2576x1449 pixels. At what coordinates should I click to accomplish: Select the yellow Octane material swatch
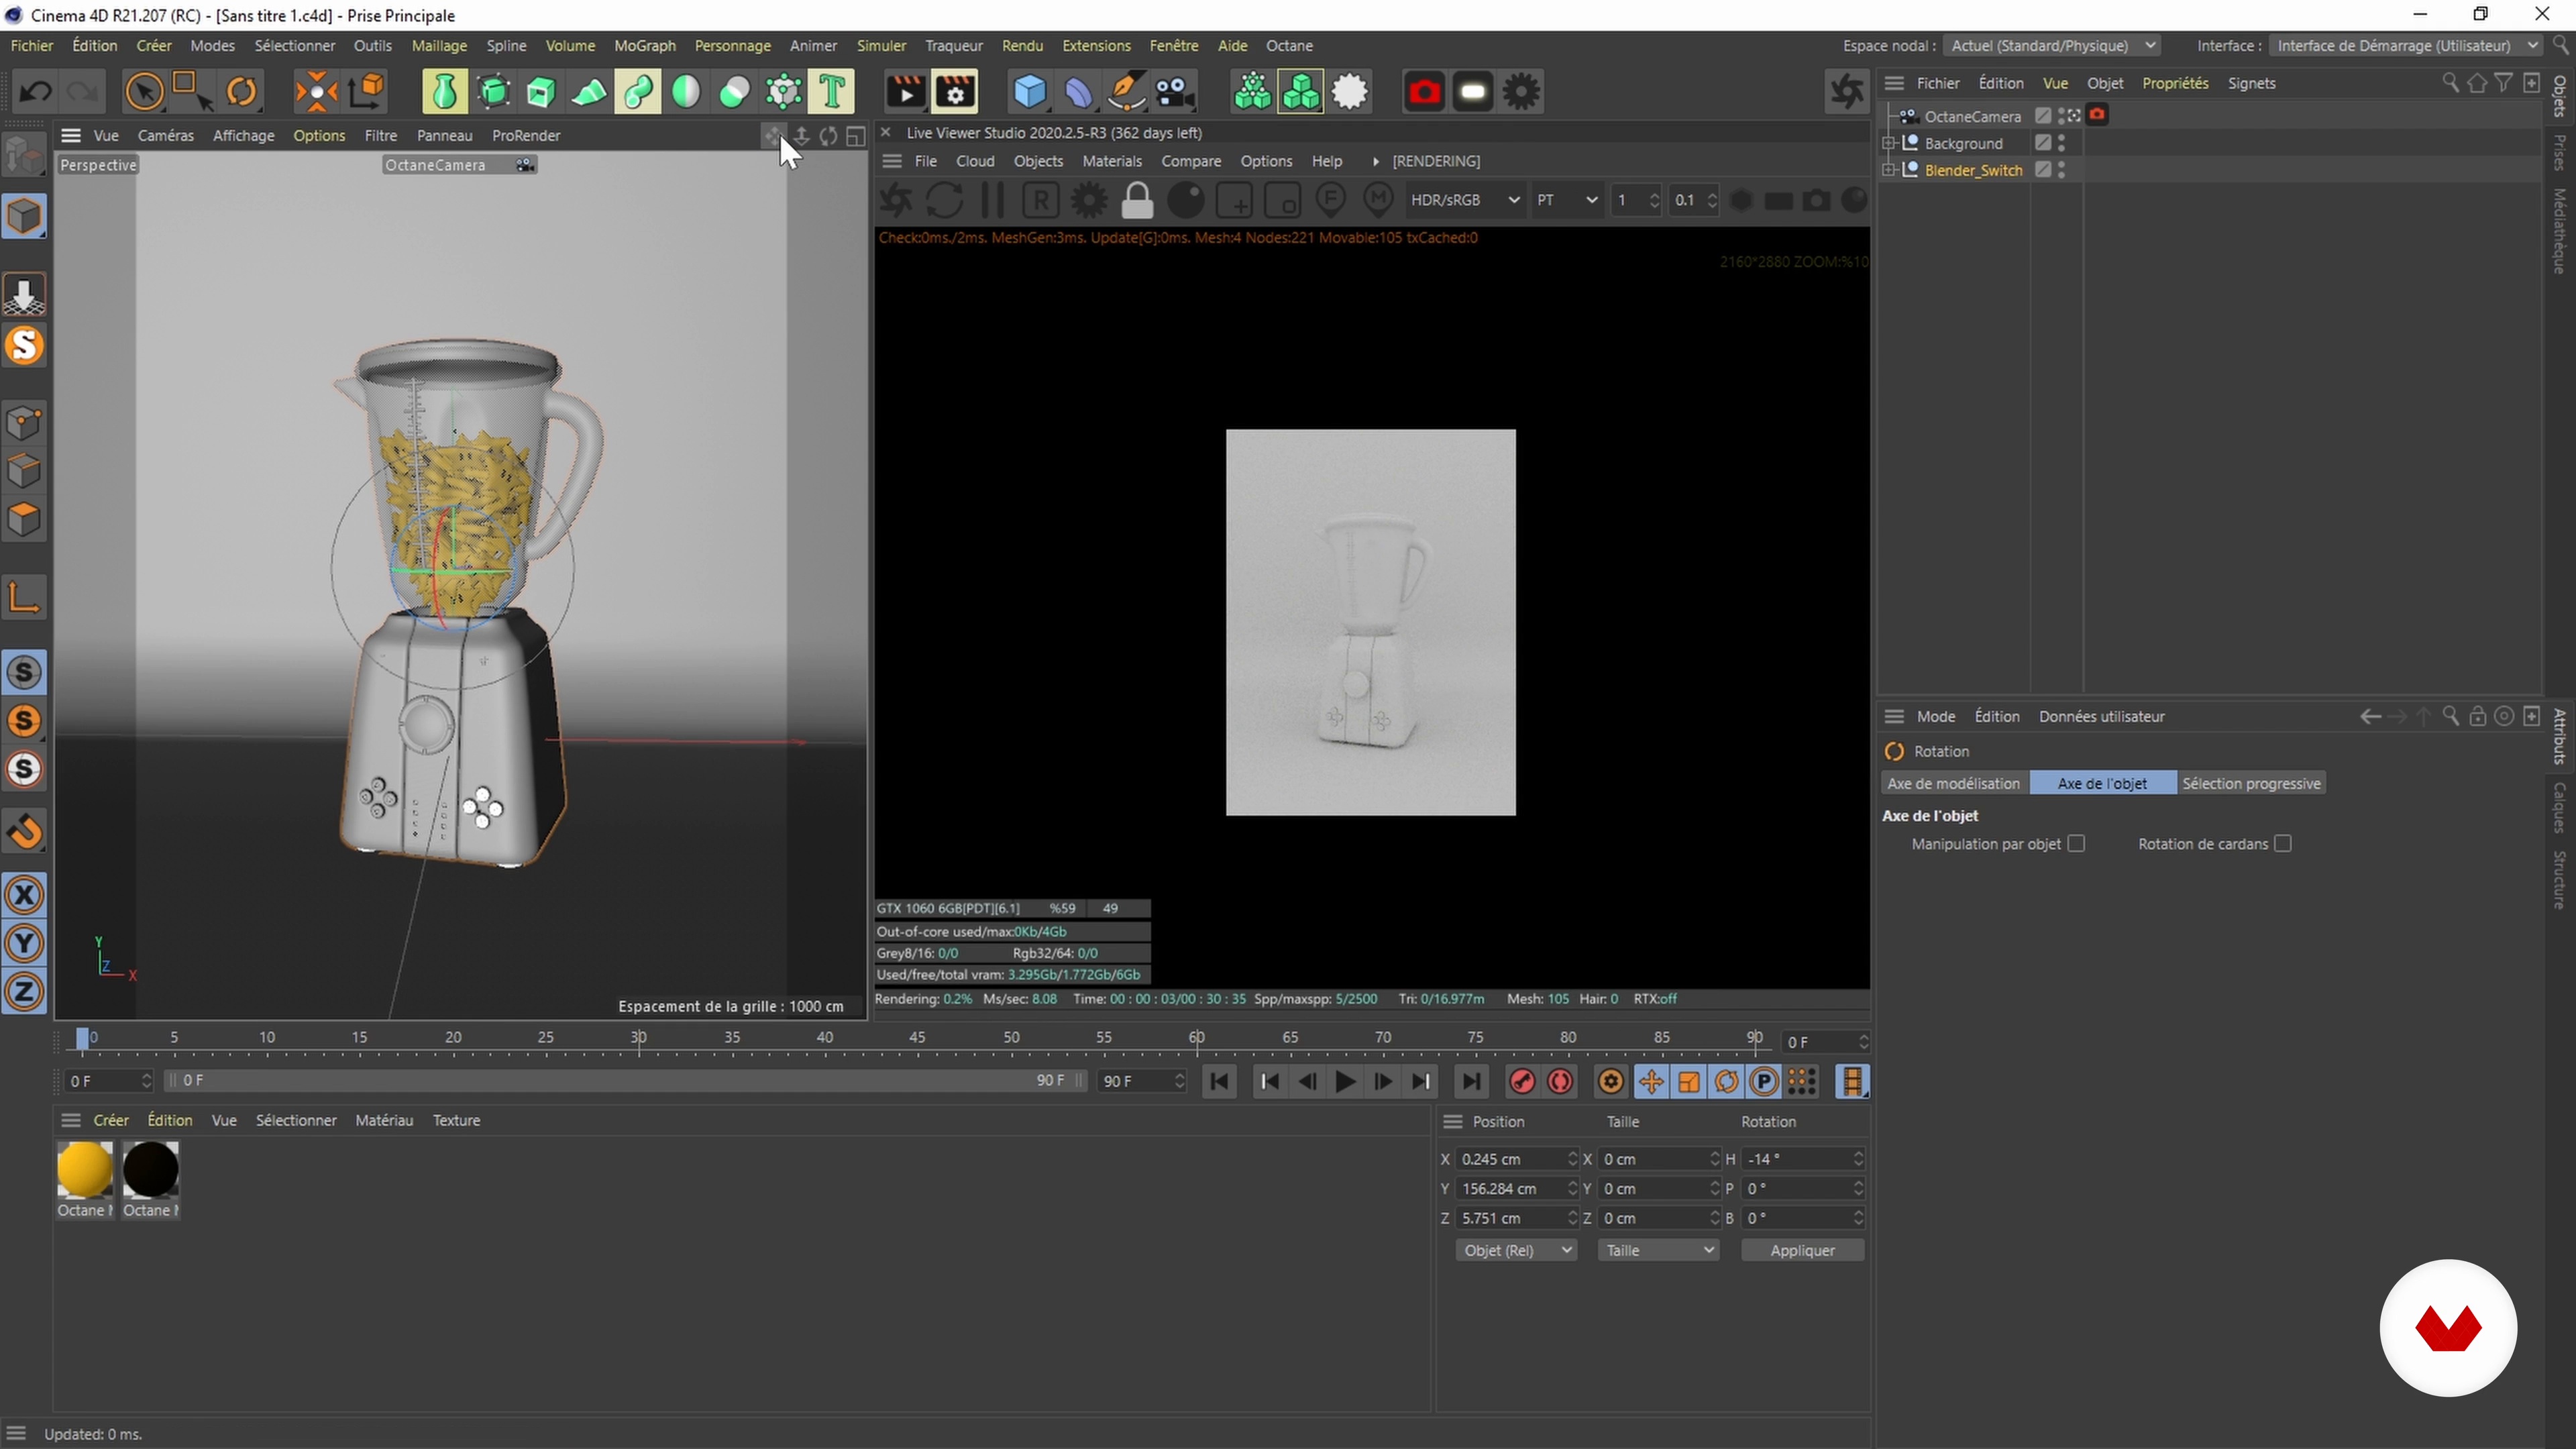[85, 1170]
